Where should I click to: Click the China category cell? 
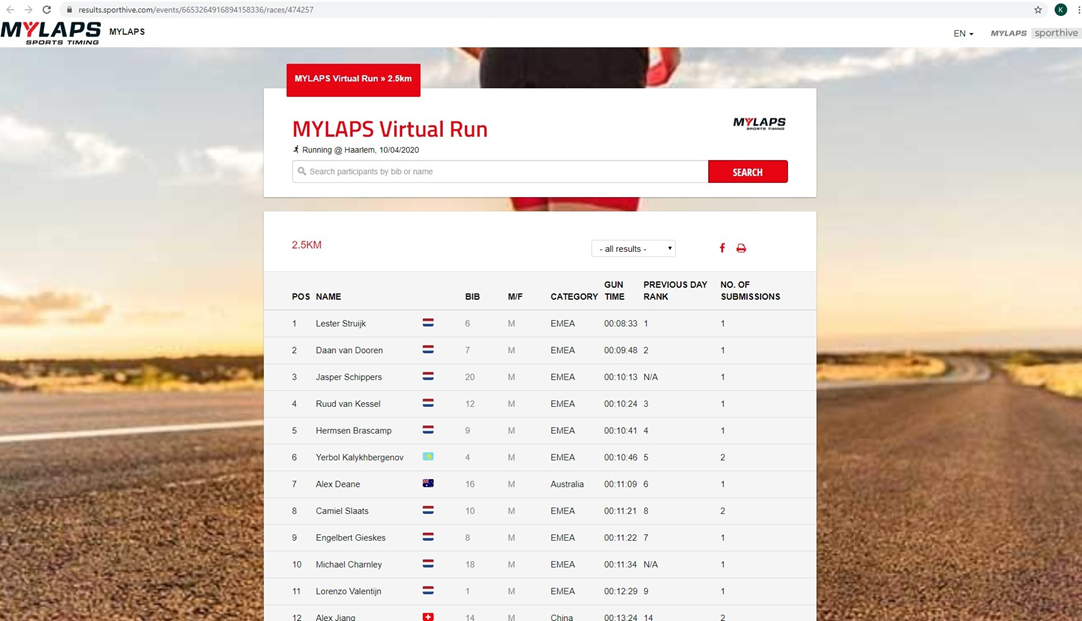[x=562, y=617]
